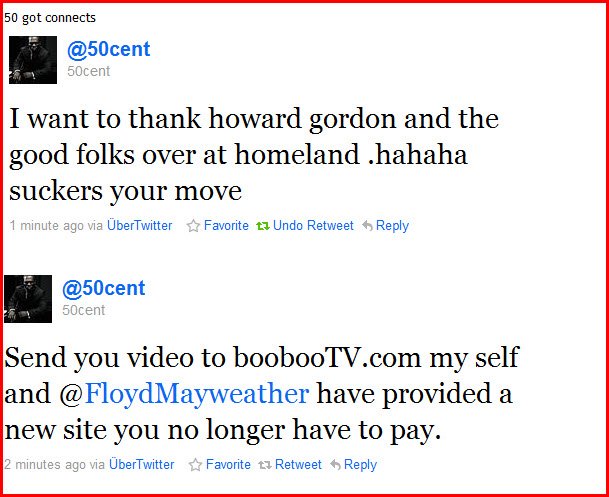The image size is (609, 497).
Task: Click the reply arrow icon on second tweet
Action: [x=335, y=465]
